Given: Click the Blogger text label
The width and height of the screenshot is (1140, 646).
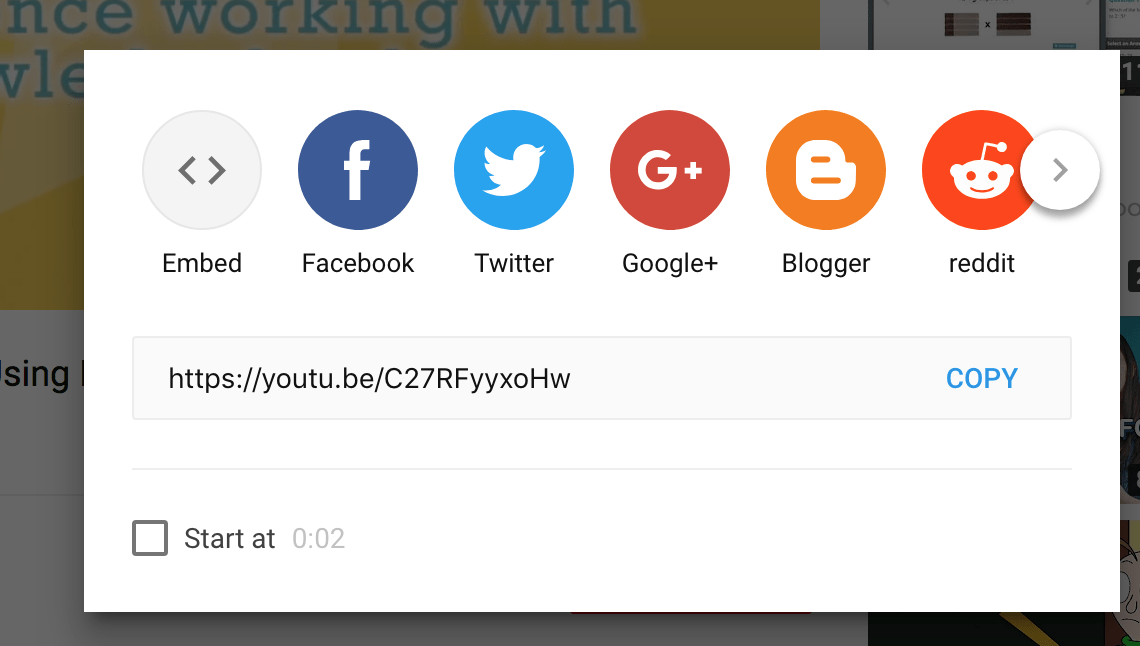Looking at the screenshot, I should (x=826, y=264).
